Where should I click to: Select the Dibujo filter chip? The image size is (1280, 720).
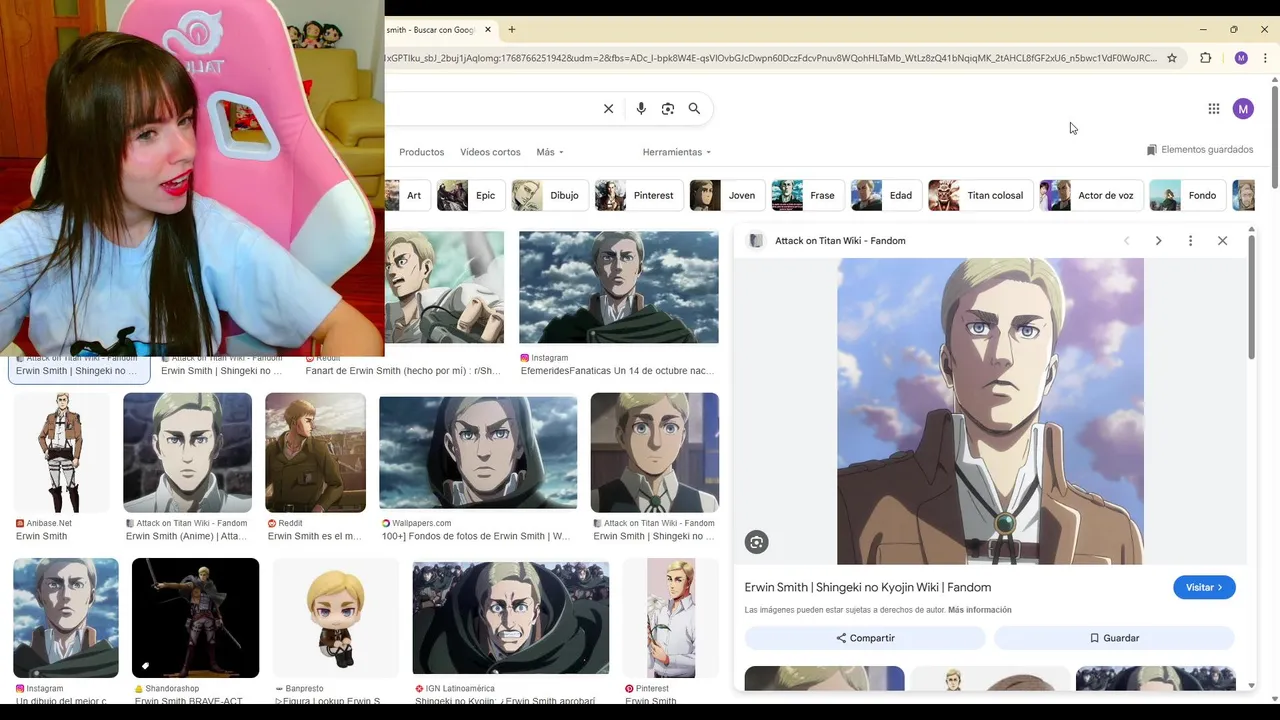pos(549,195)
